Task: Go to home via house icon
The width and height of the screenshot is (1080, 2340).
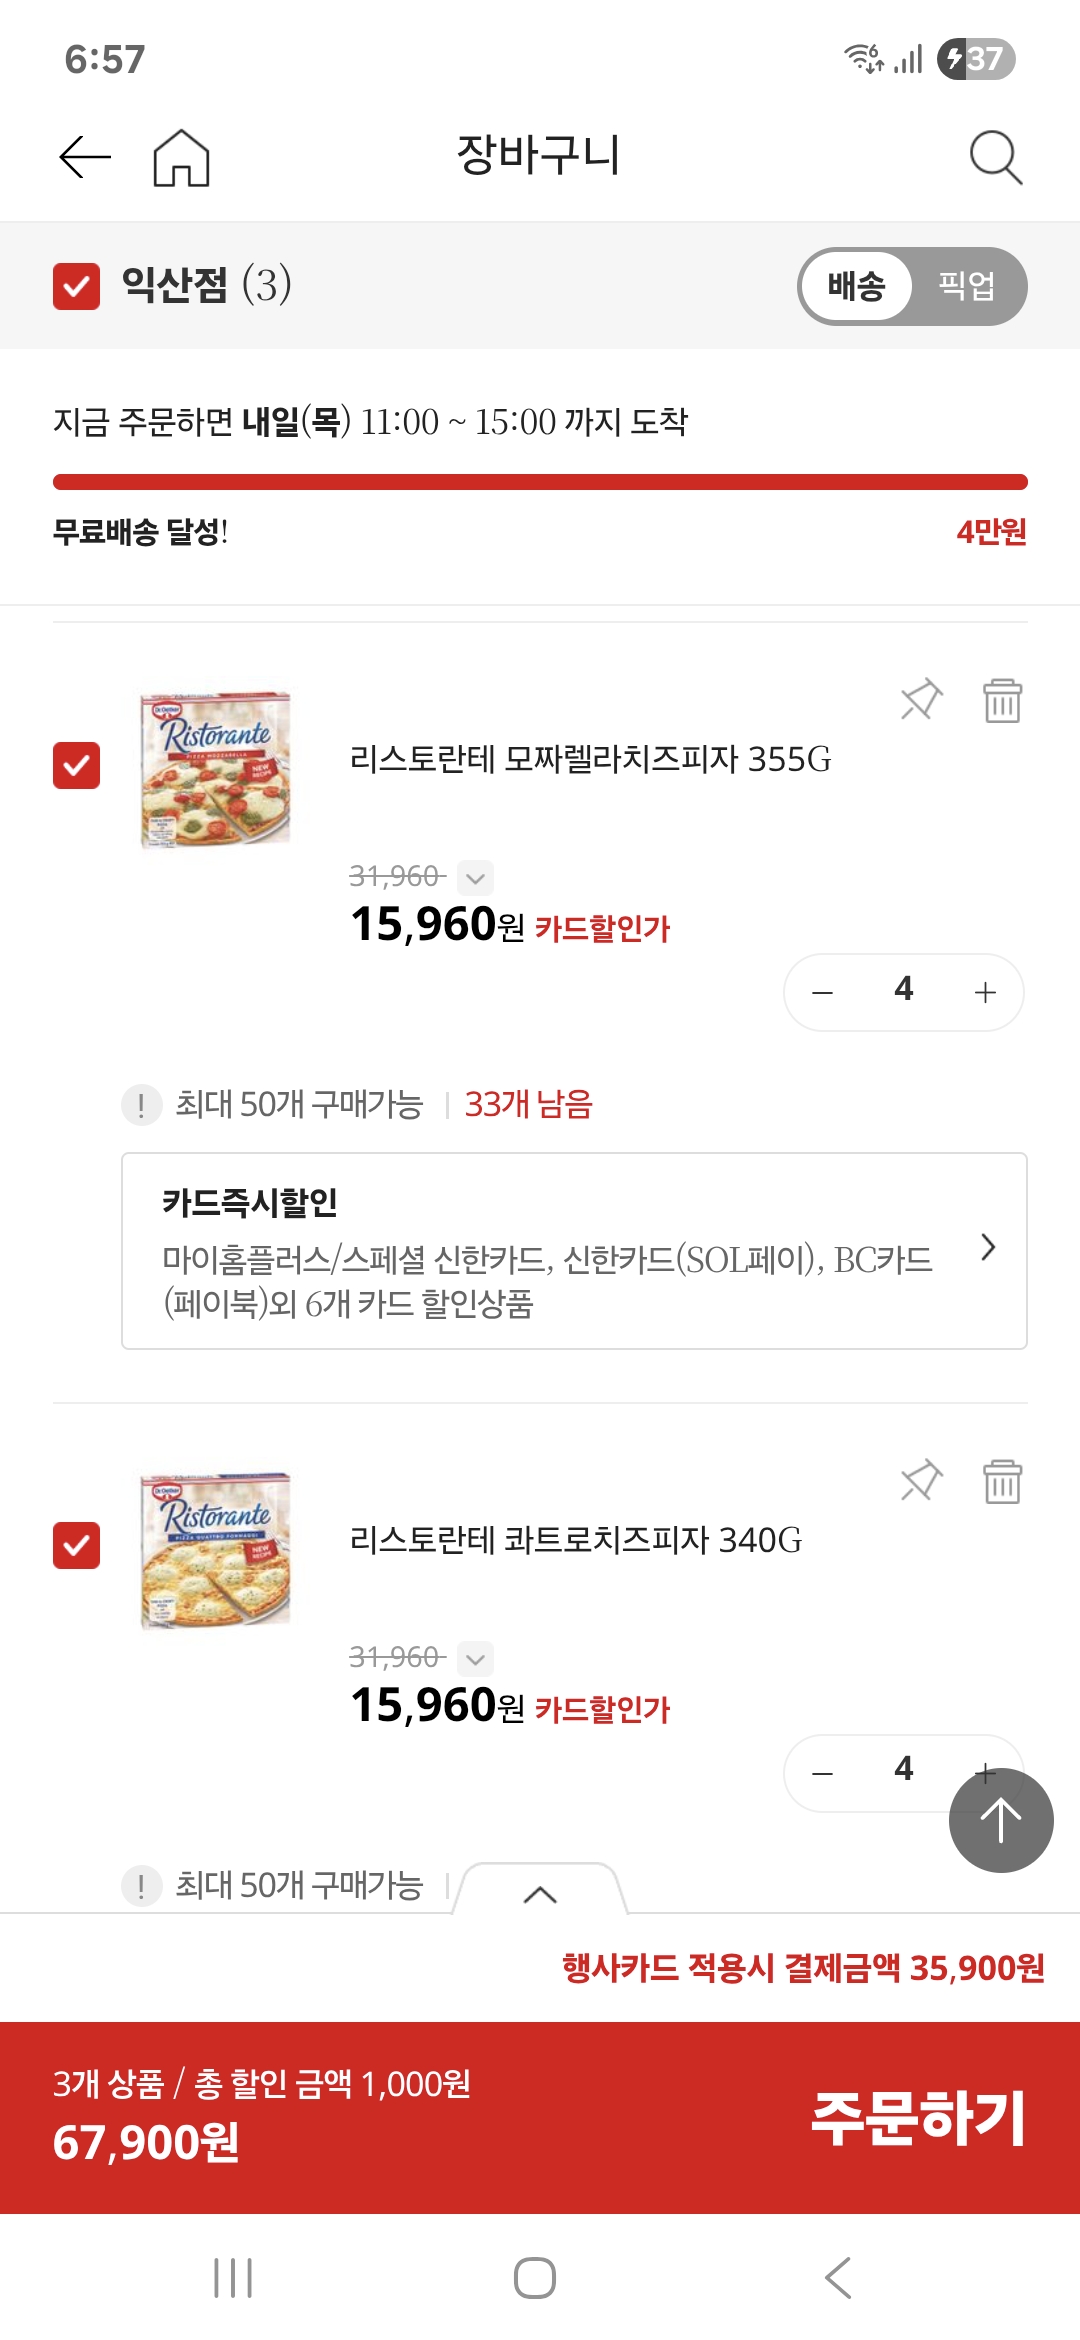Action: click(181, 158)
